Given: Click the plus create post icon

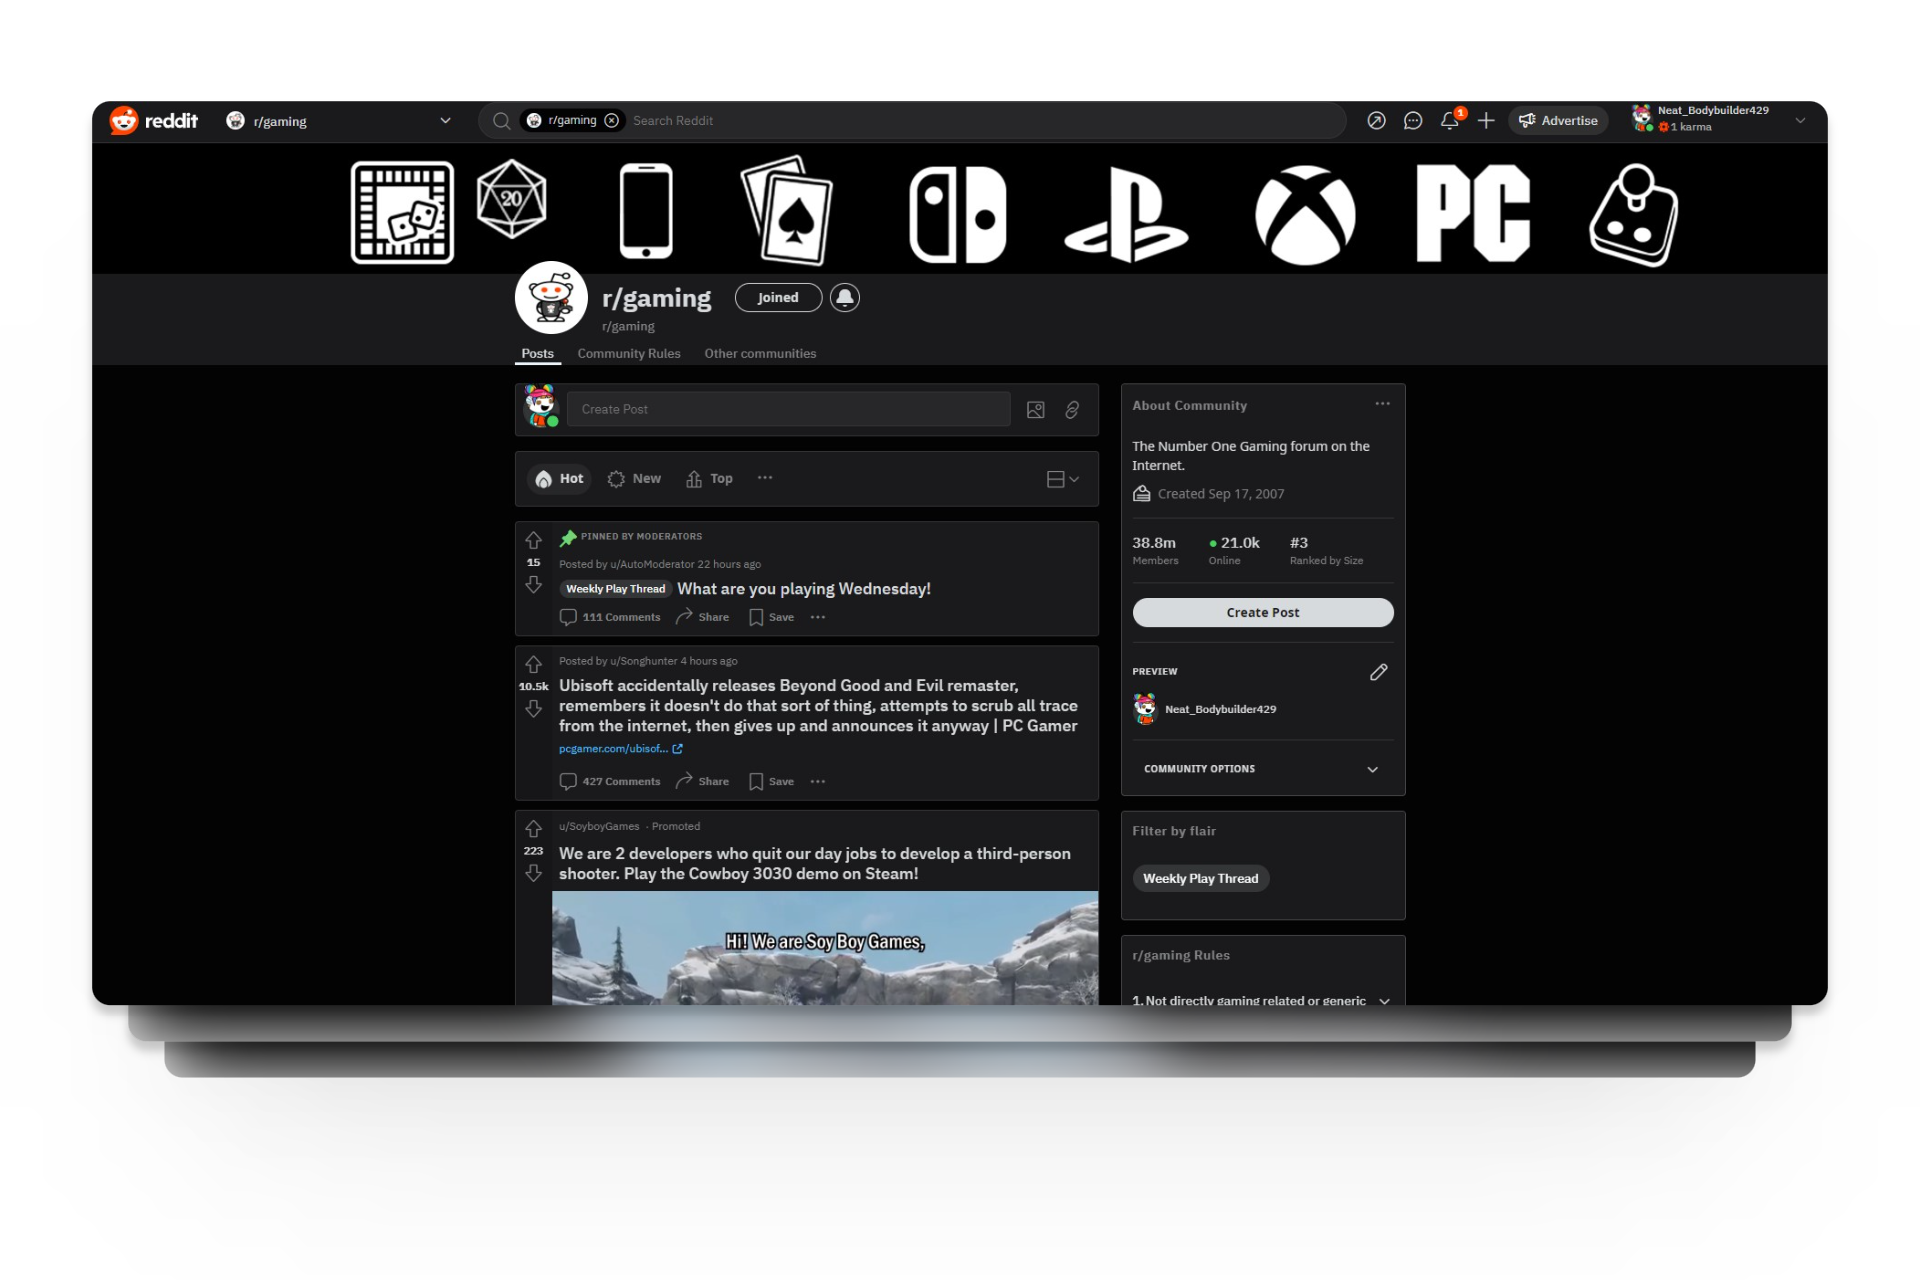Looking at the screenshot, I should (1486, 121).
